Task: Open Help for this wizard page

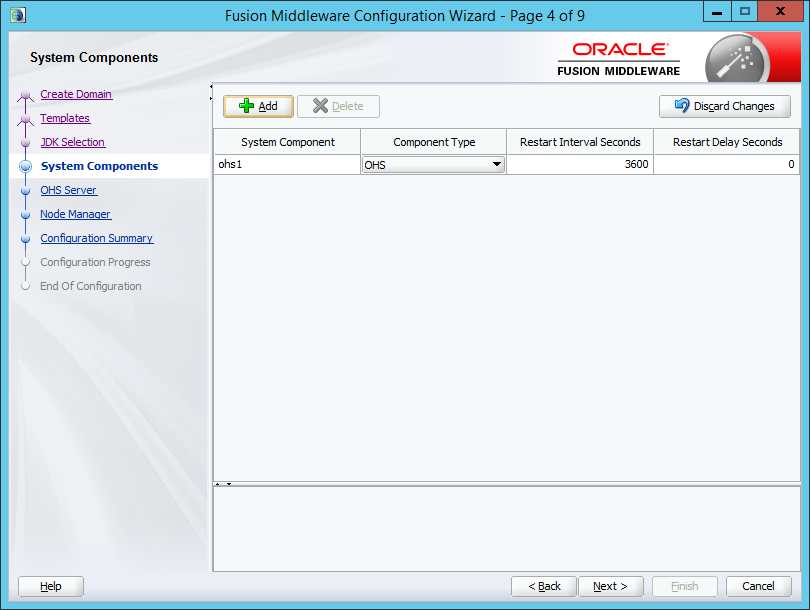Action: [51, 586]
